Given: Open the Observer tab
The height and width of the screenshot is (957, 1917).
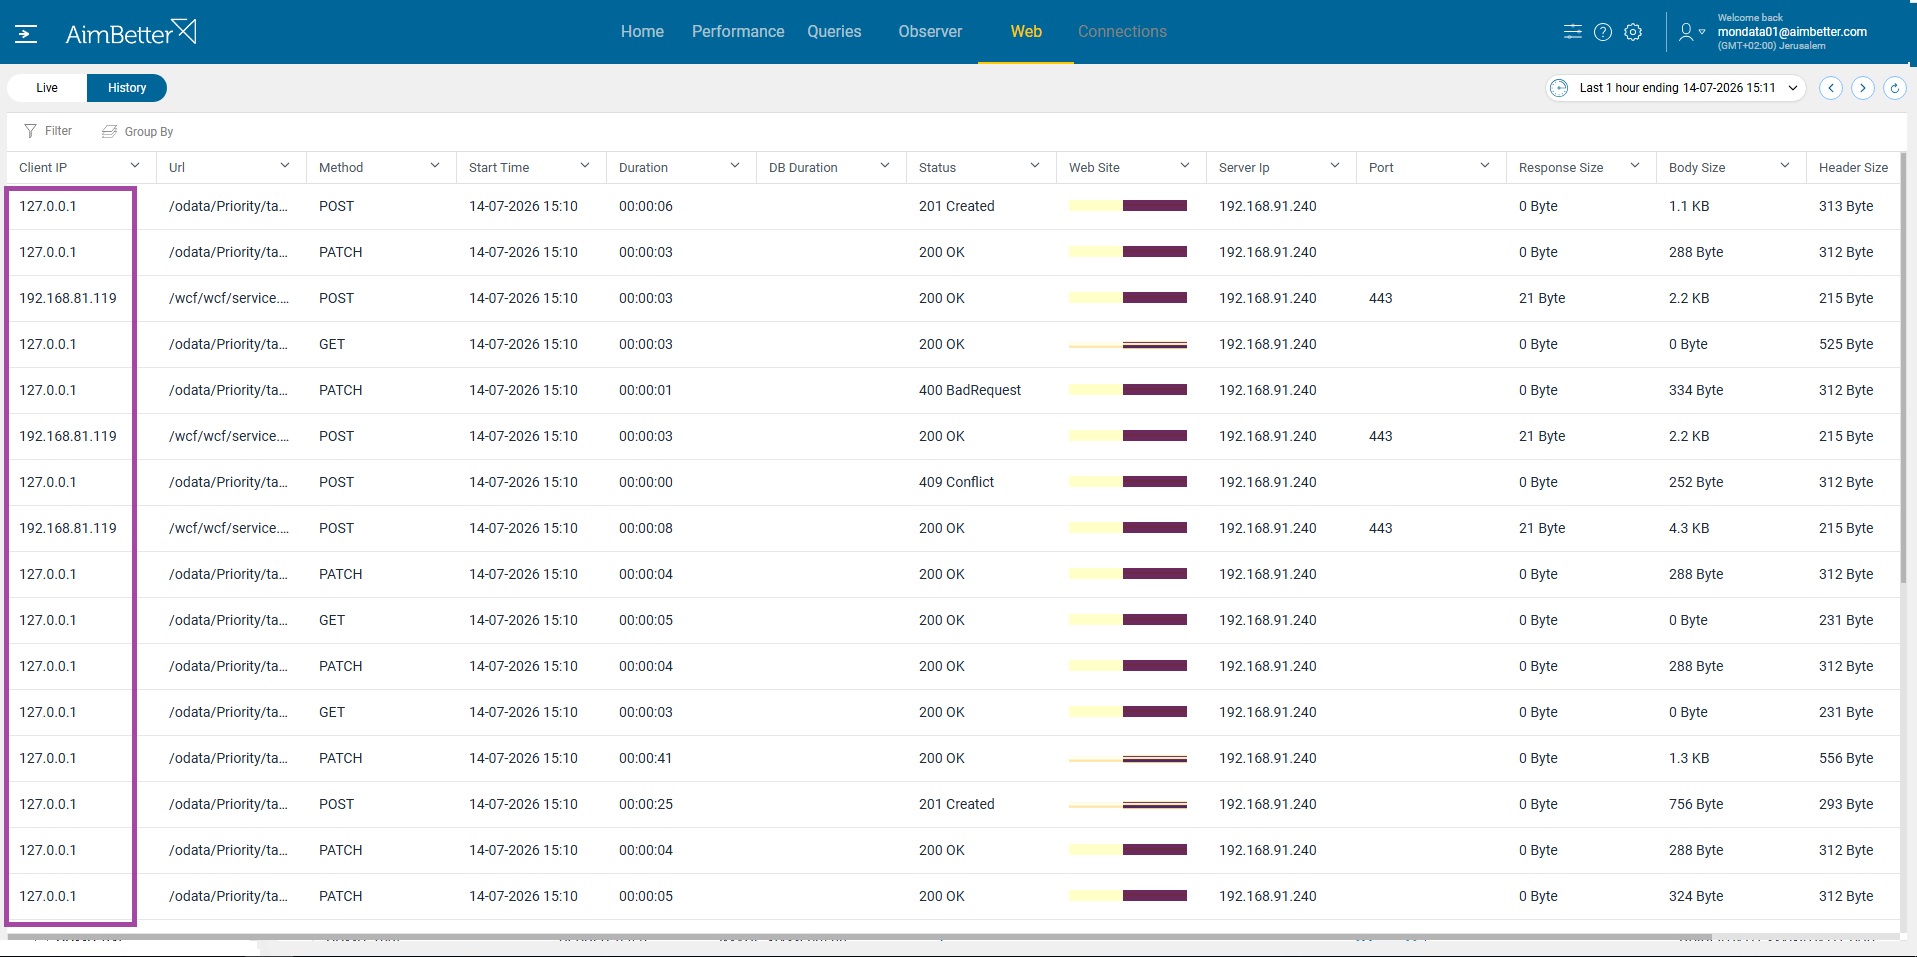Looking at the screenshot, I should (930, 32).
